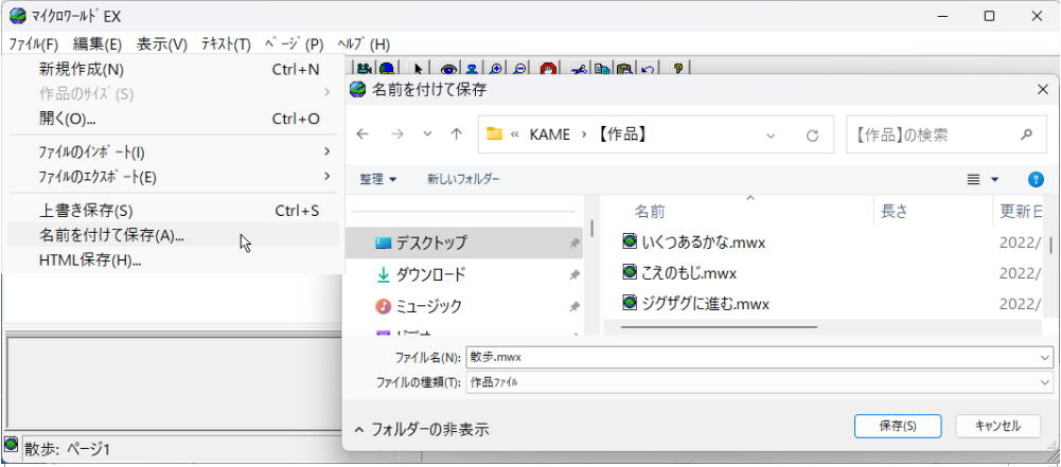Choose HTML保存(H)... menu entry
The image size is (1061, 467).
coord(173,260)
